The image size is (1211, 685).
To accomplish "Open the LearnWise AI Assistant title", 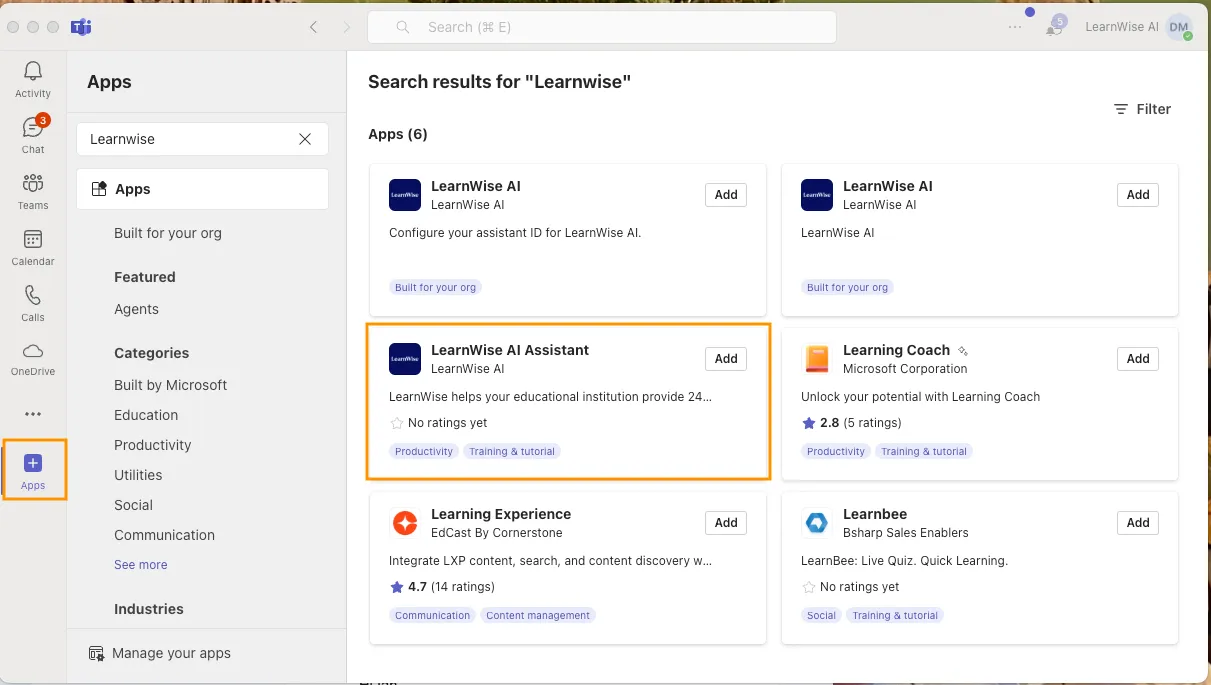I will click(x=510, y=350).
